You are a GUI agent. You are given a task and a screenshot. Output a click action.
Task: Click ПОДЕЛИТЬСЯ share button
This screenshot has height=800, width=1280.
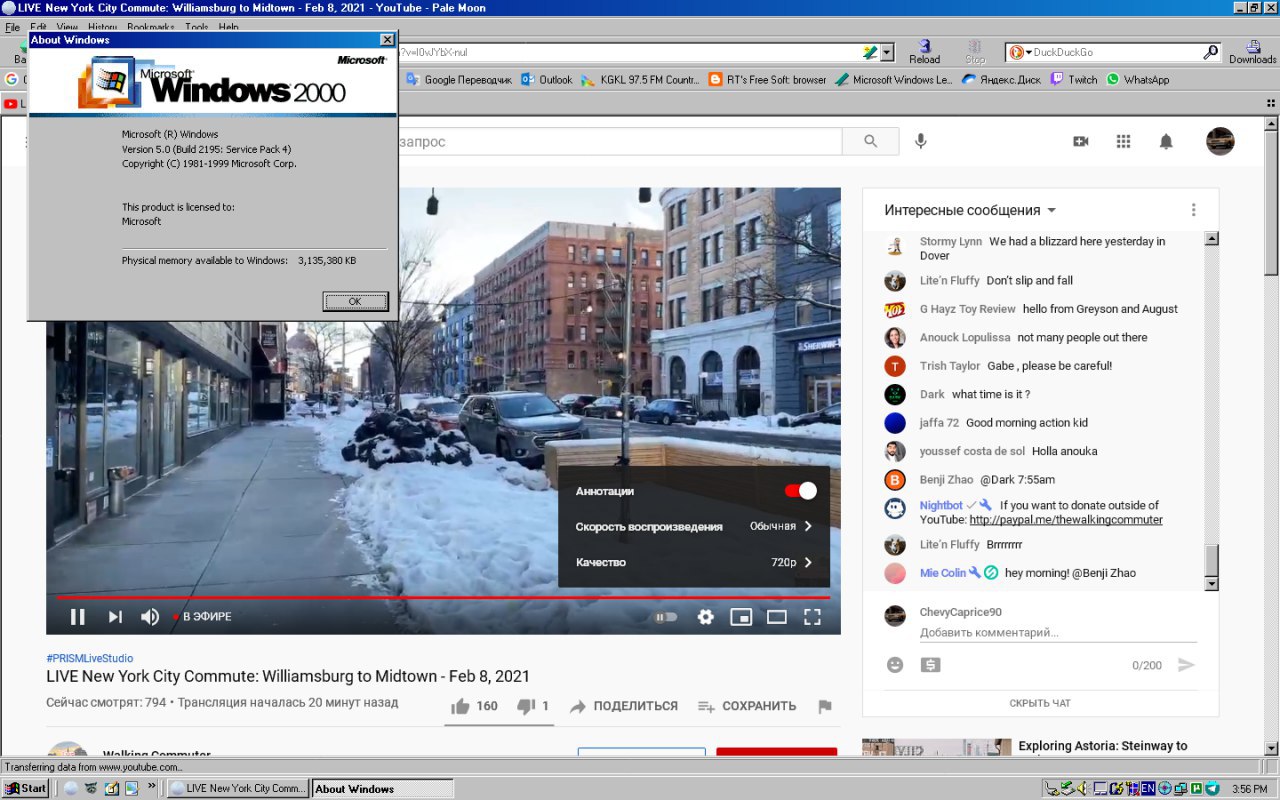tap(624, 706)
